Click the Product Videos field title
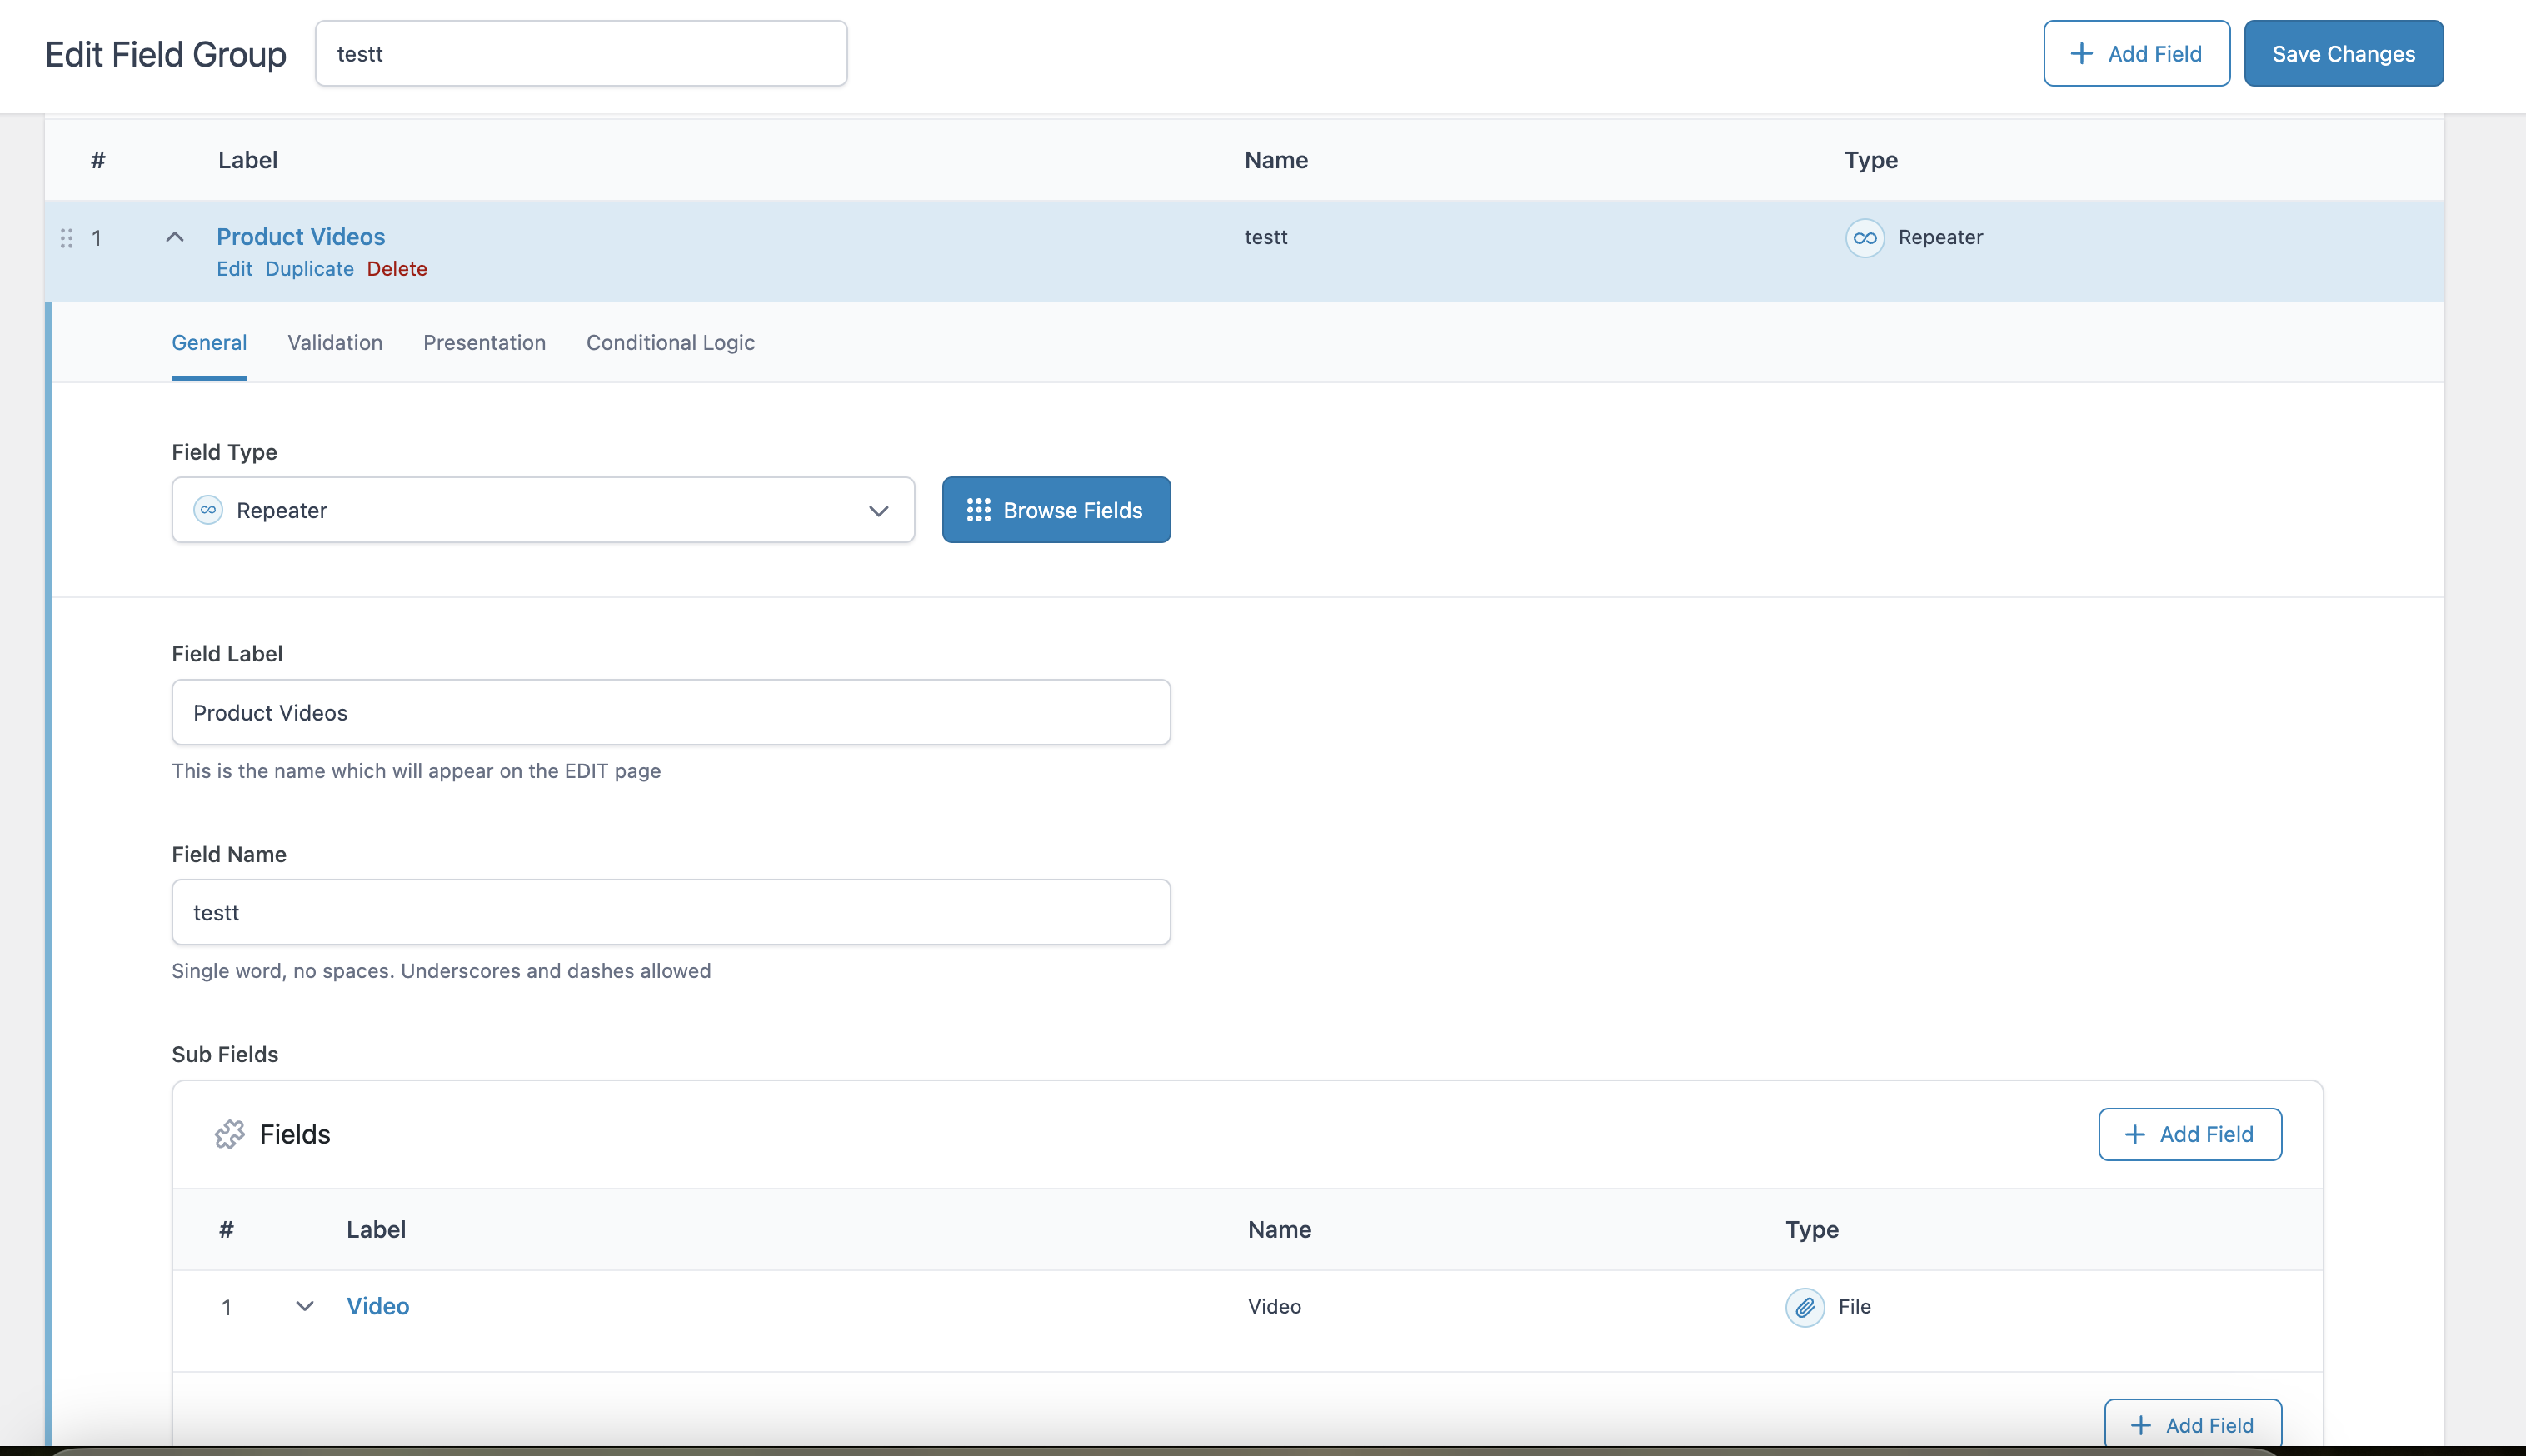2526x1456 pixels. [301, 236]
